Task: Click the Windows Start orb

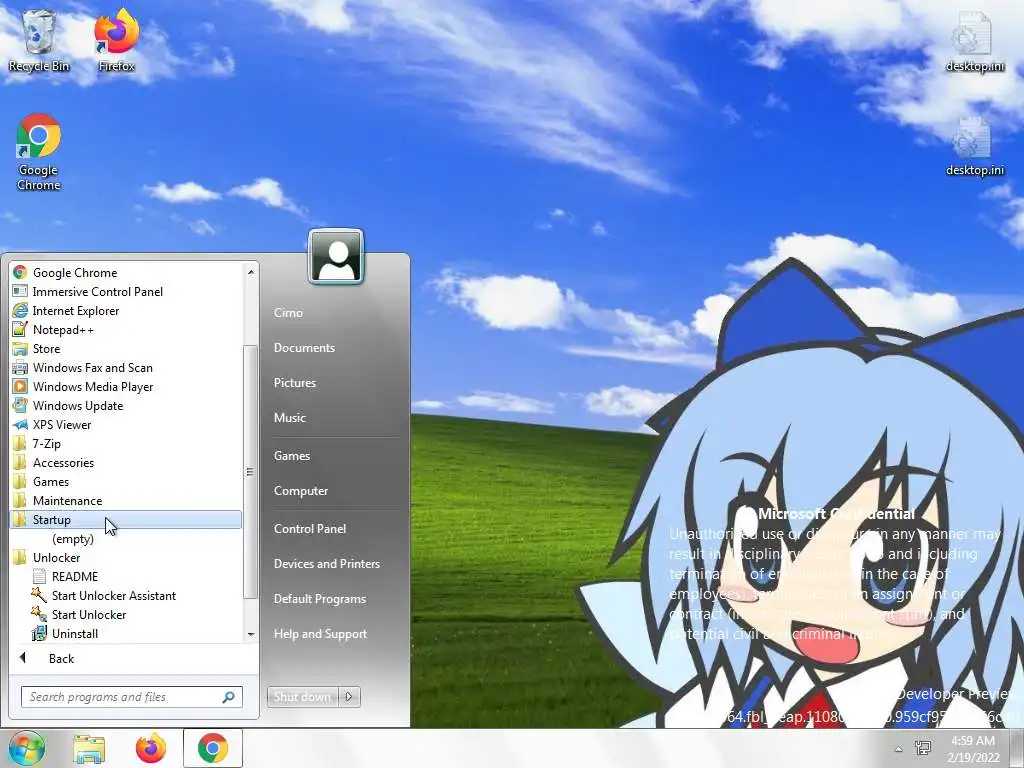Action: tap(26, 748)
